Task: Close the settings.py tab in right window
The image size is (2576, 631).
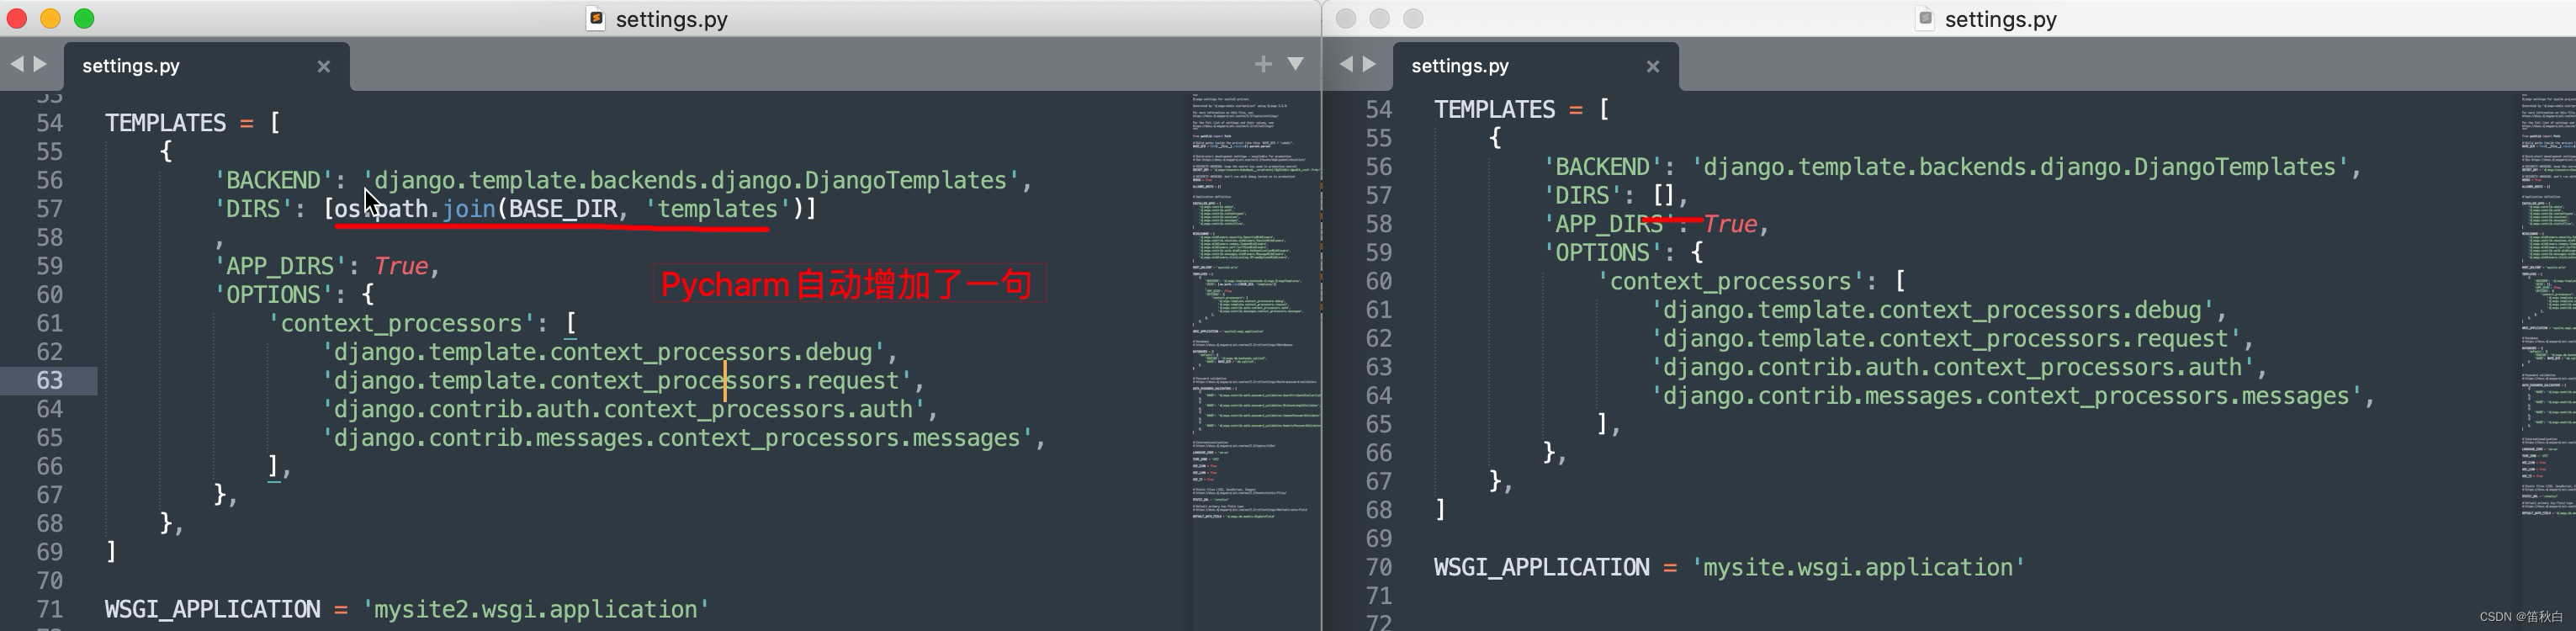Action: (x=1652, y=67)
